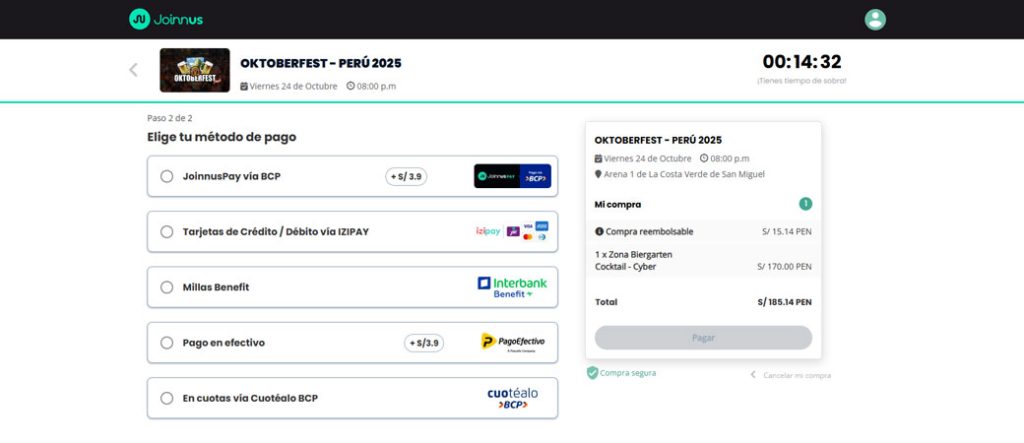Click the JoinnusPay + S/ 3.9 fee badge
This screenshot has height=443, width=1024.
coord(406,176)
